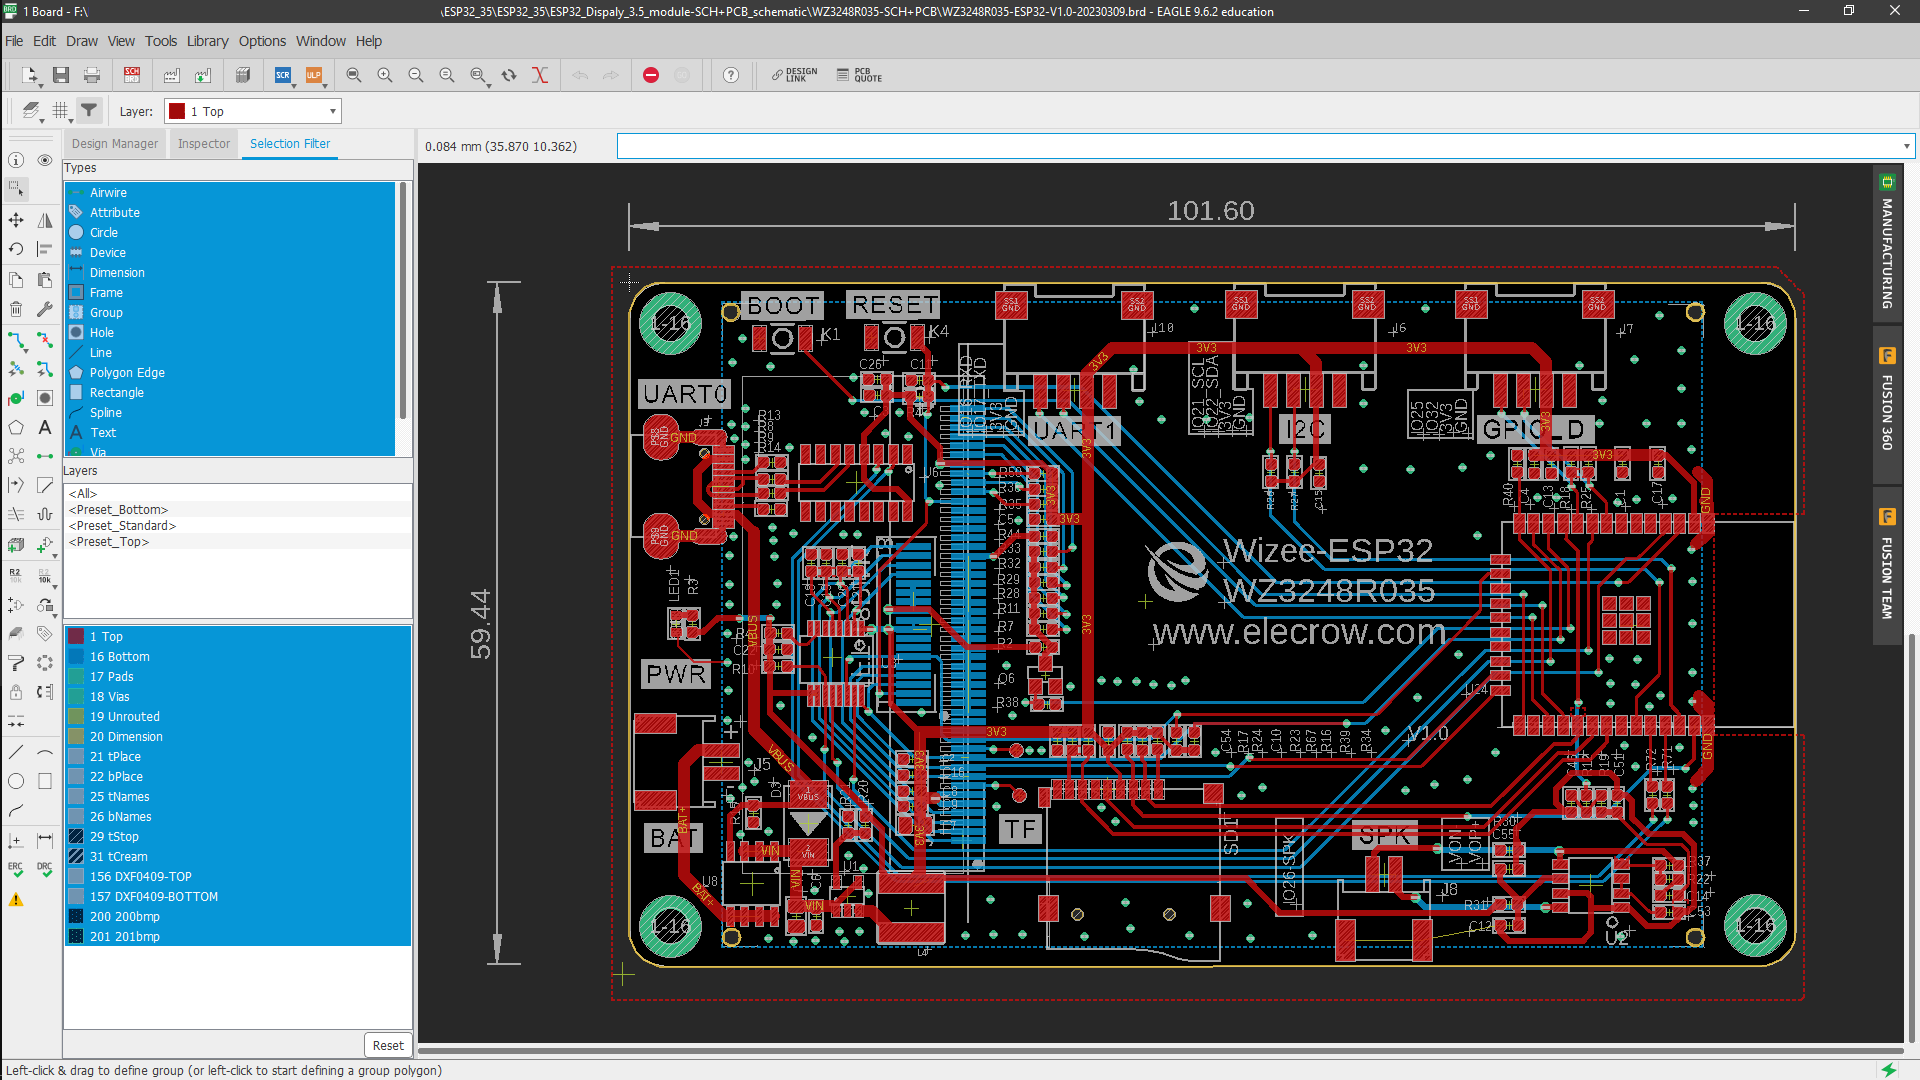Run the ERC check tool
This screenshot has width=1920, height=1080.
point(16,869)
